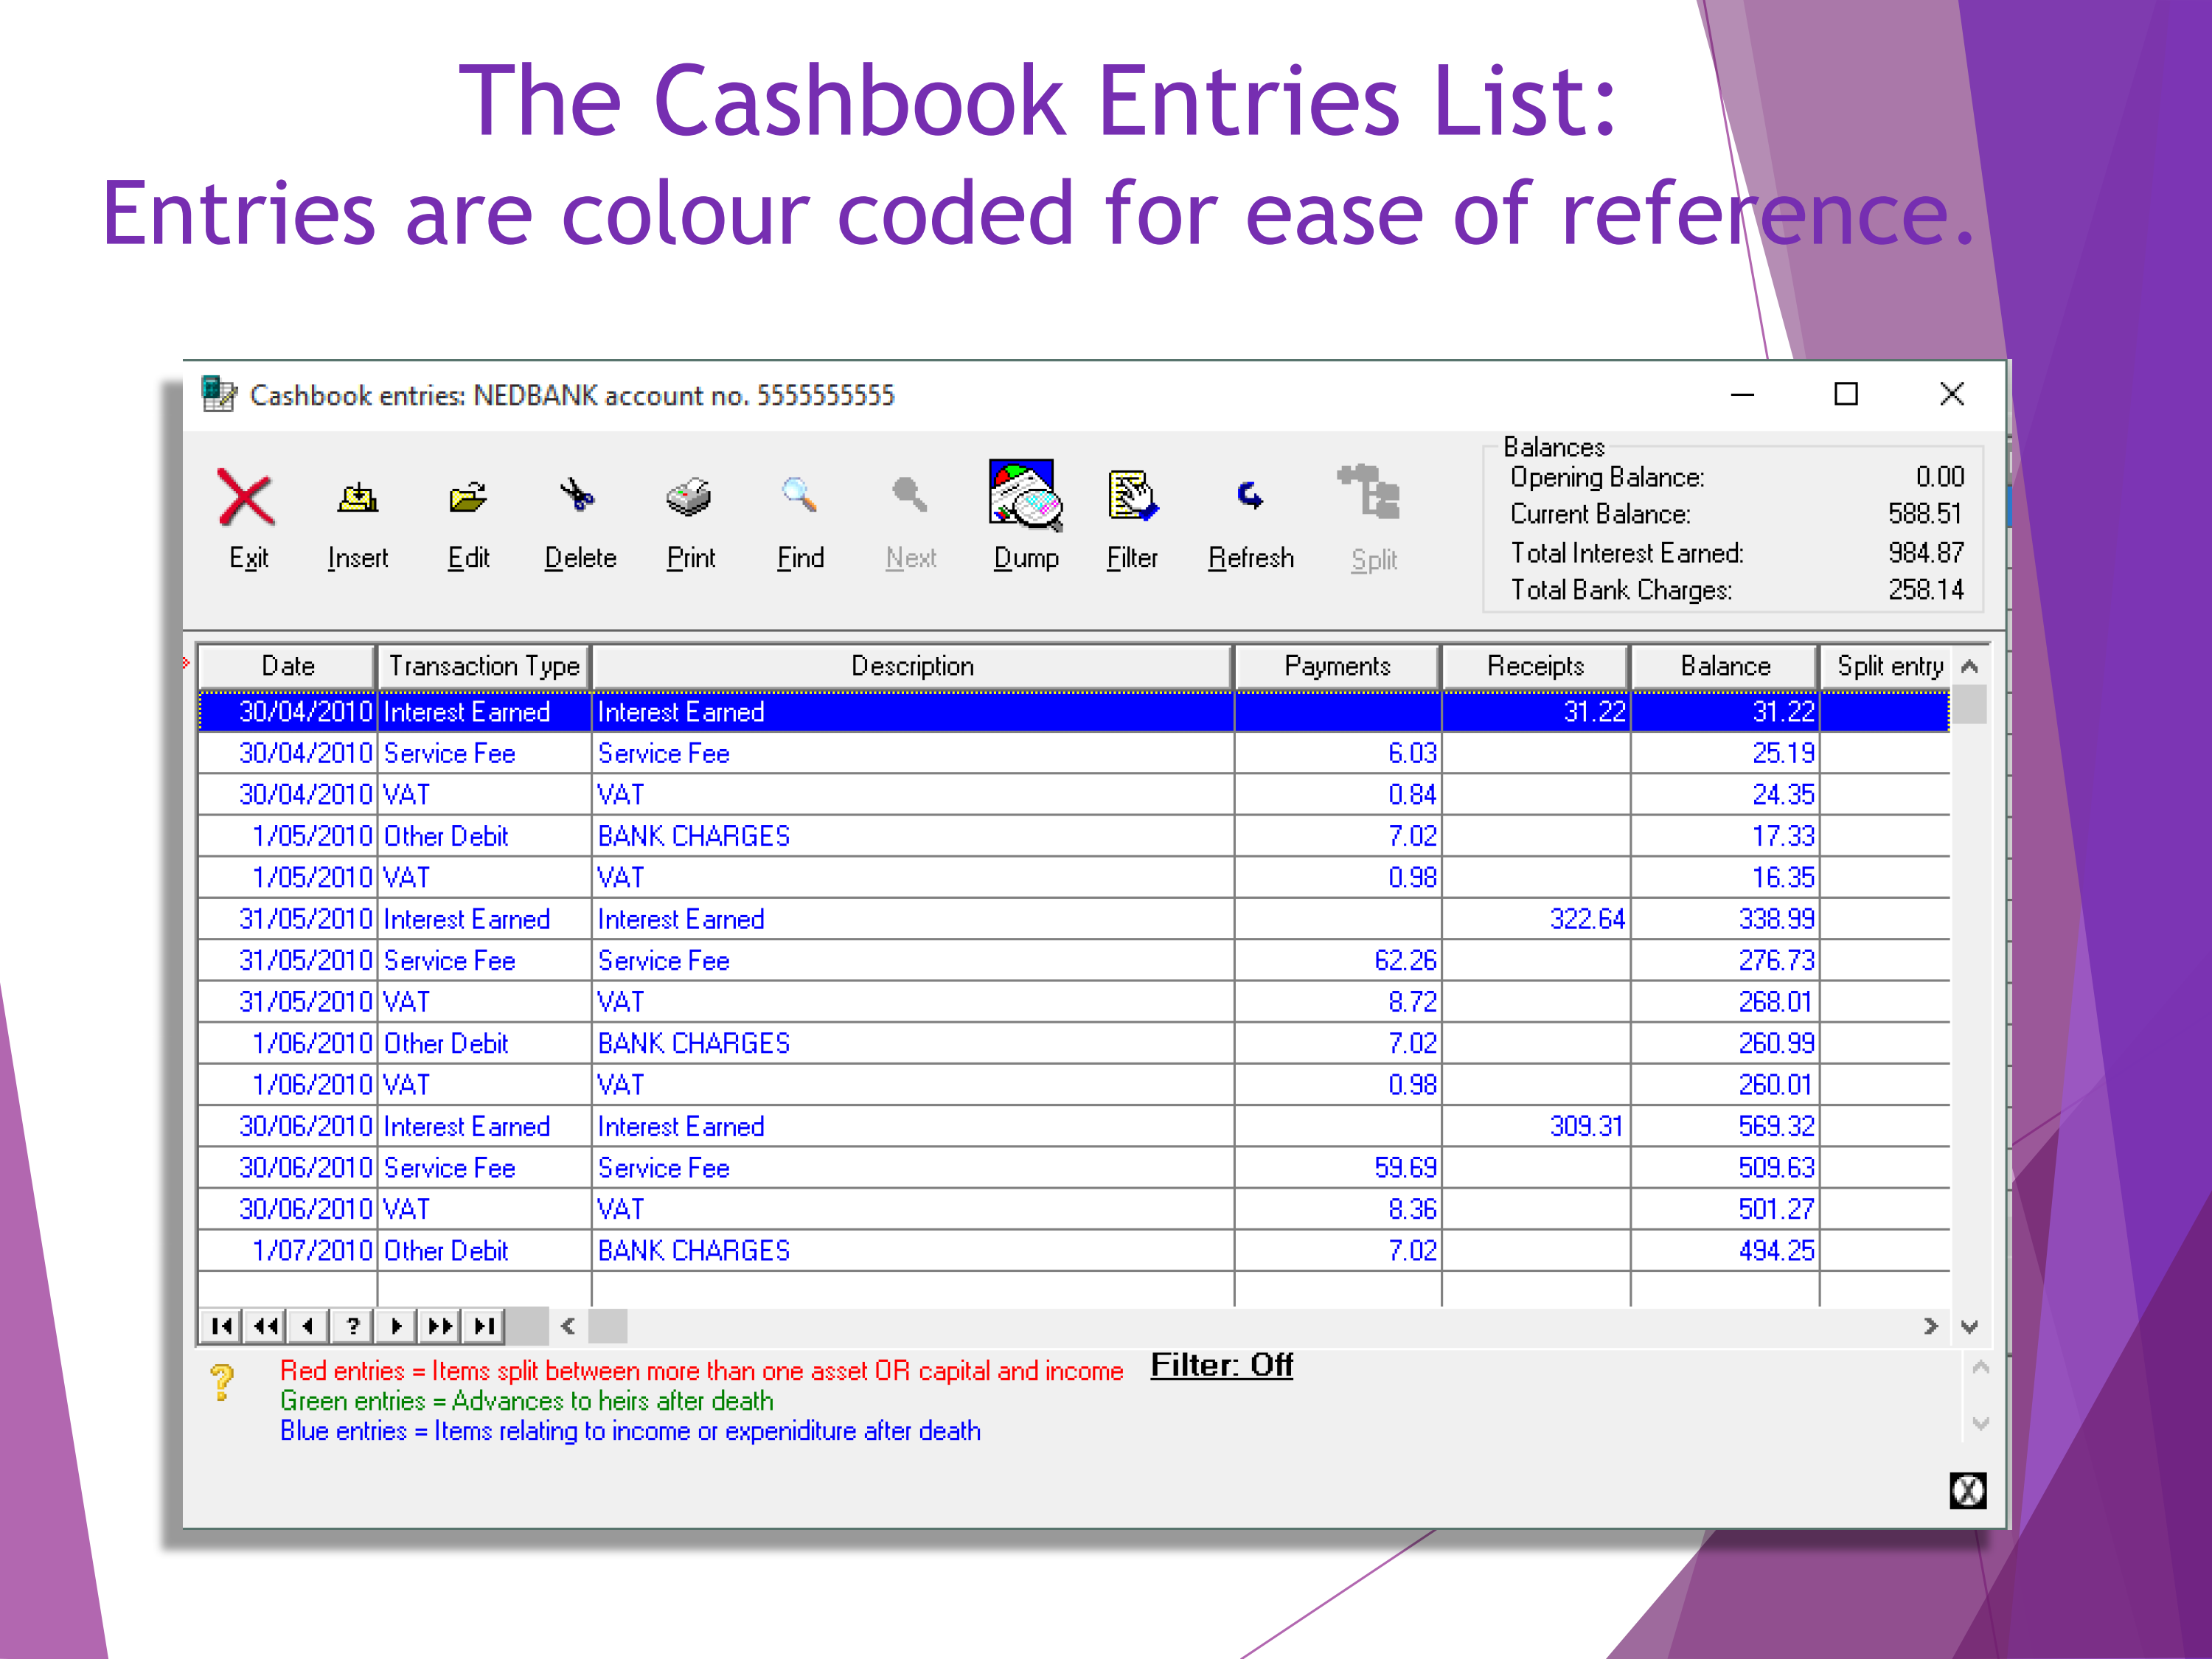
Task: Click the balance value 494.25
Action: (1776, 1251)
